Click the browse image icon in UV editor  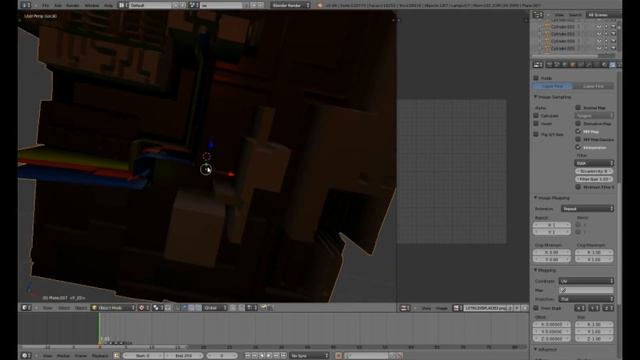pyautogui.click(x=457, y=308)
